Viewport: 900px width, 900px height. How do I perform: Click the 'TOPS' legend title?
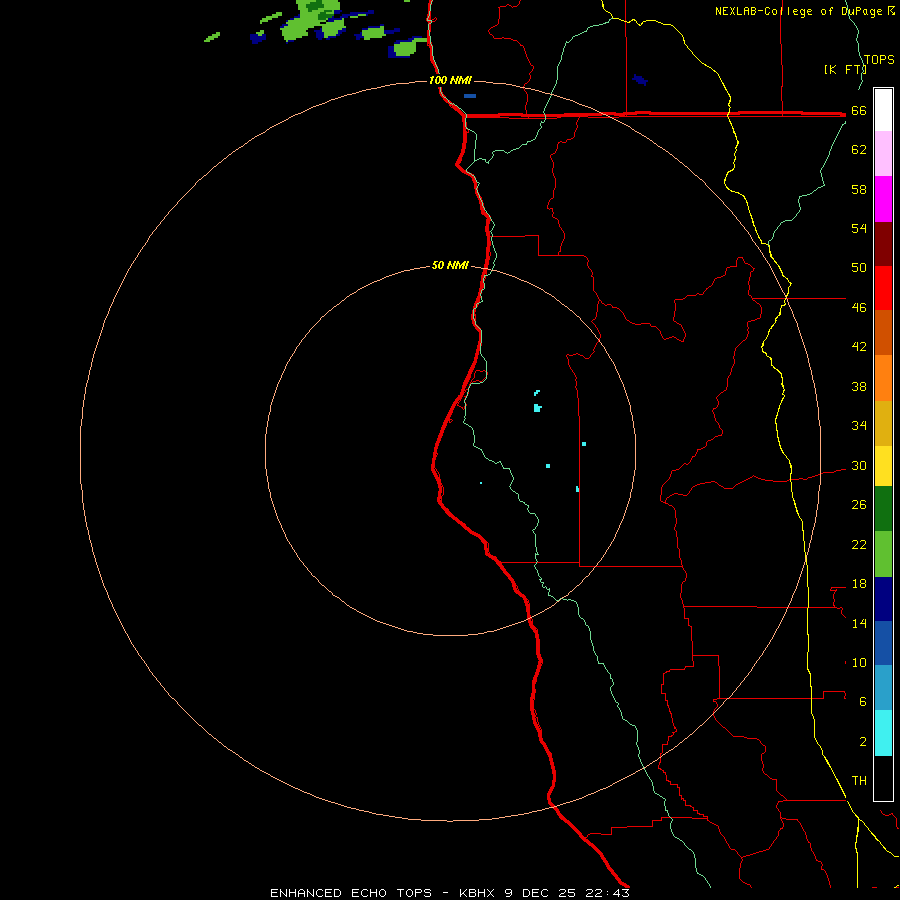pos(879,60)
